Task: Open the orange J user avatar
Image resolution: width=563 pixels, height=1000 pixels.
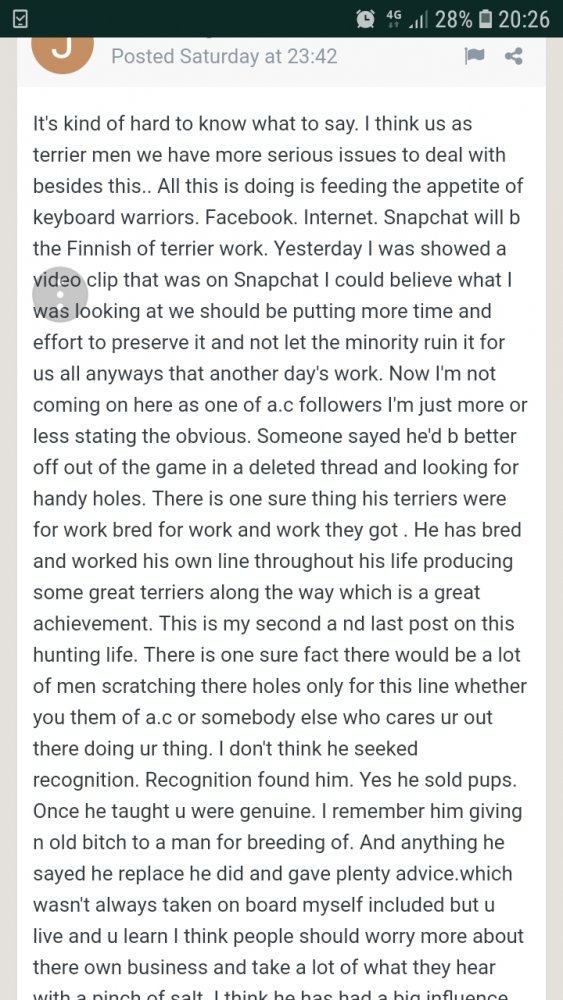Action: pyautogui.click(x=62, y=54)
